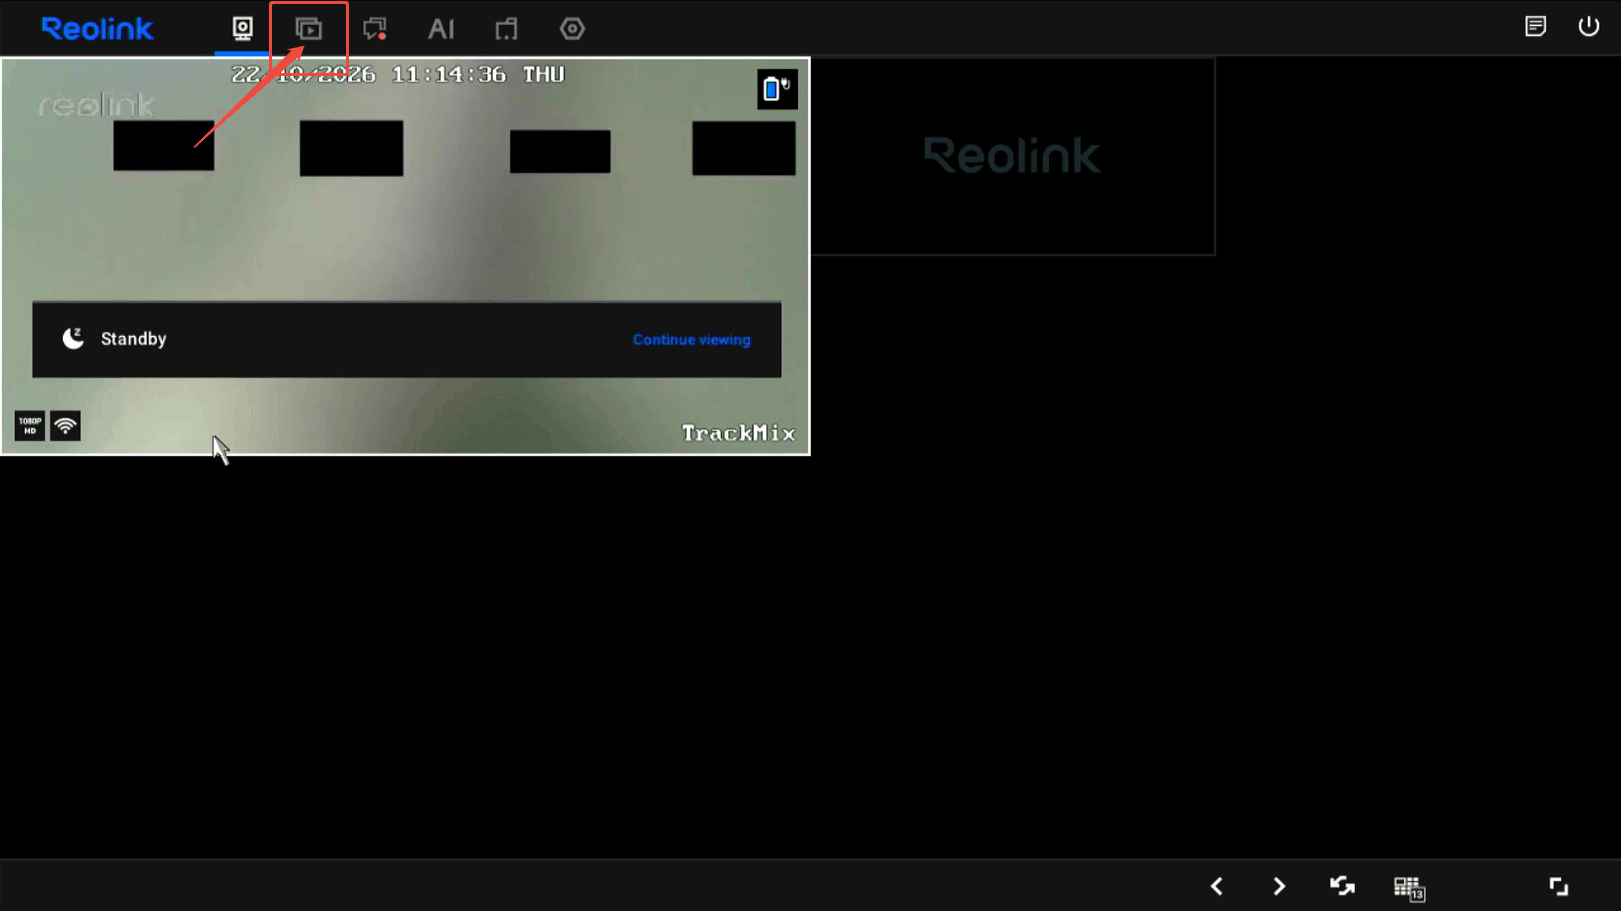Enter fullscreen view mode
Image resolution: width=1621 pixels, height=911 pixels.
click(1559, 886)
